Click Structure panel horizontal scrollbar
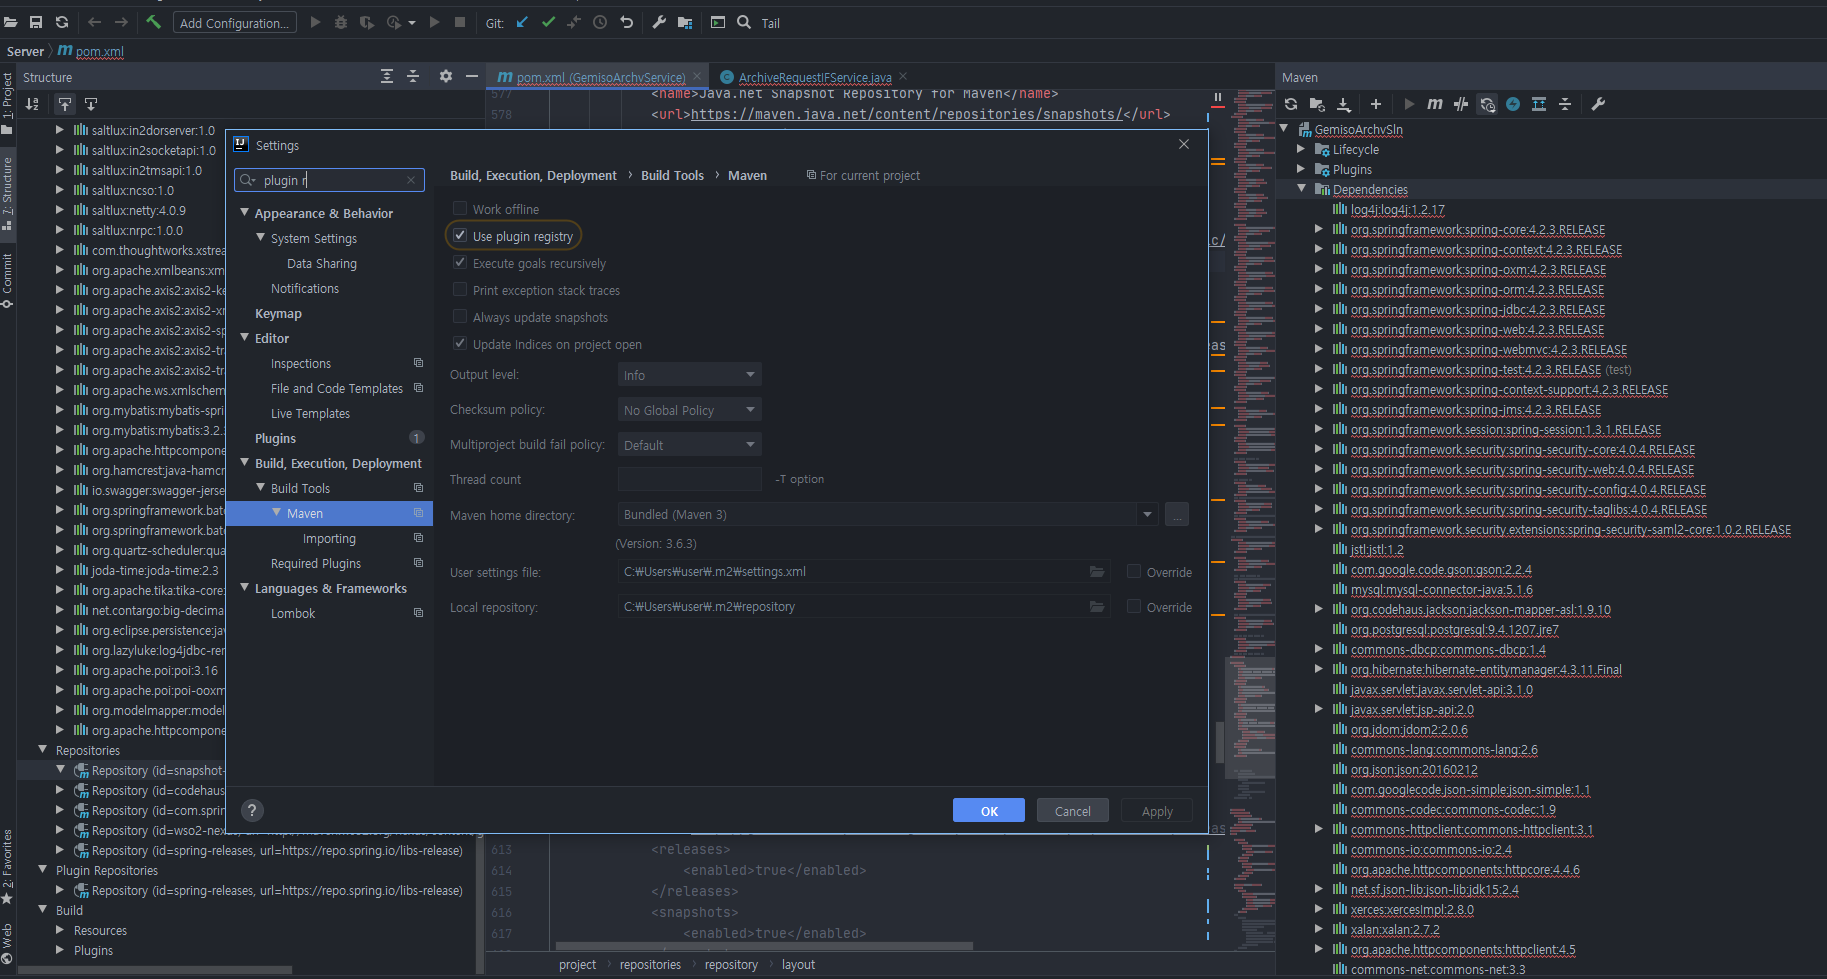Screen dimensions: 1827x979 pos(155,969)
